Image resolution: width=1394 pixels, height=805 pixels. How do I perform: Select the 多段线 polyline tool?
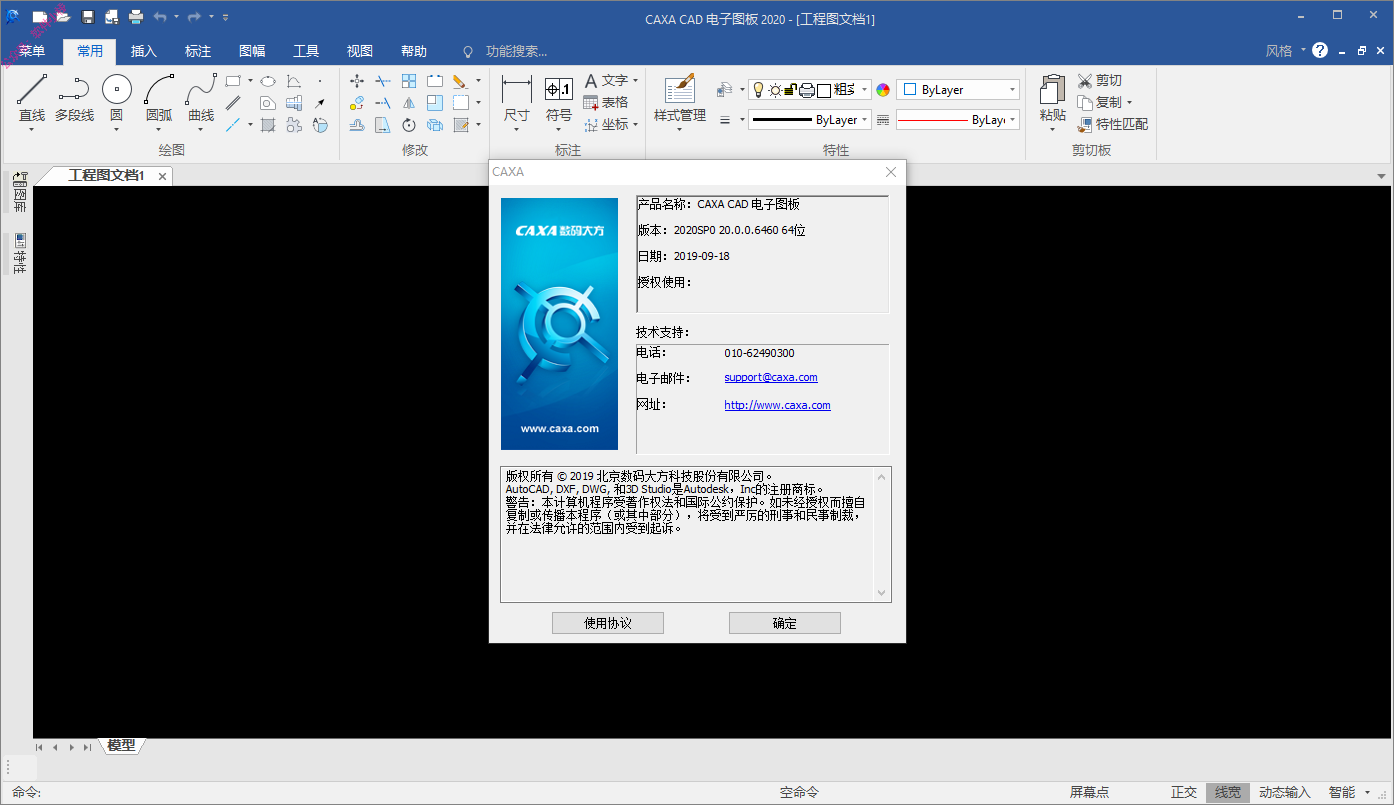coord(74,98)
